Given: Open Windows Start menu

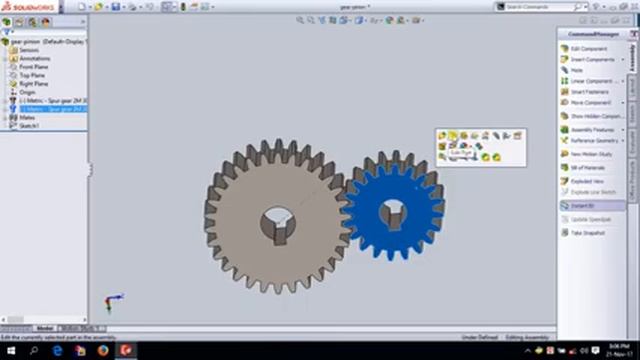Looking at the screenshot, I should 11,351.
